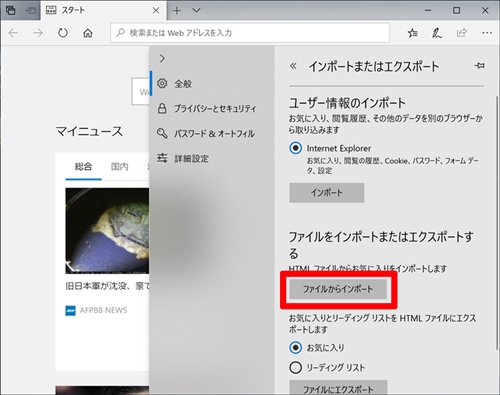The height and width of the screenshot is (395, 500).
Task: Click the ユーザー情報のインポート heading
Action: click(347, 103)
